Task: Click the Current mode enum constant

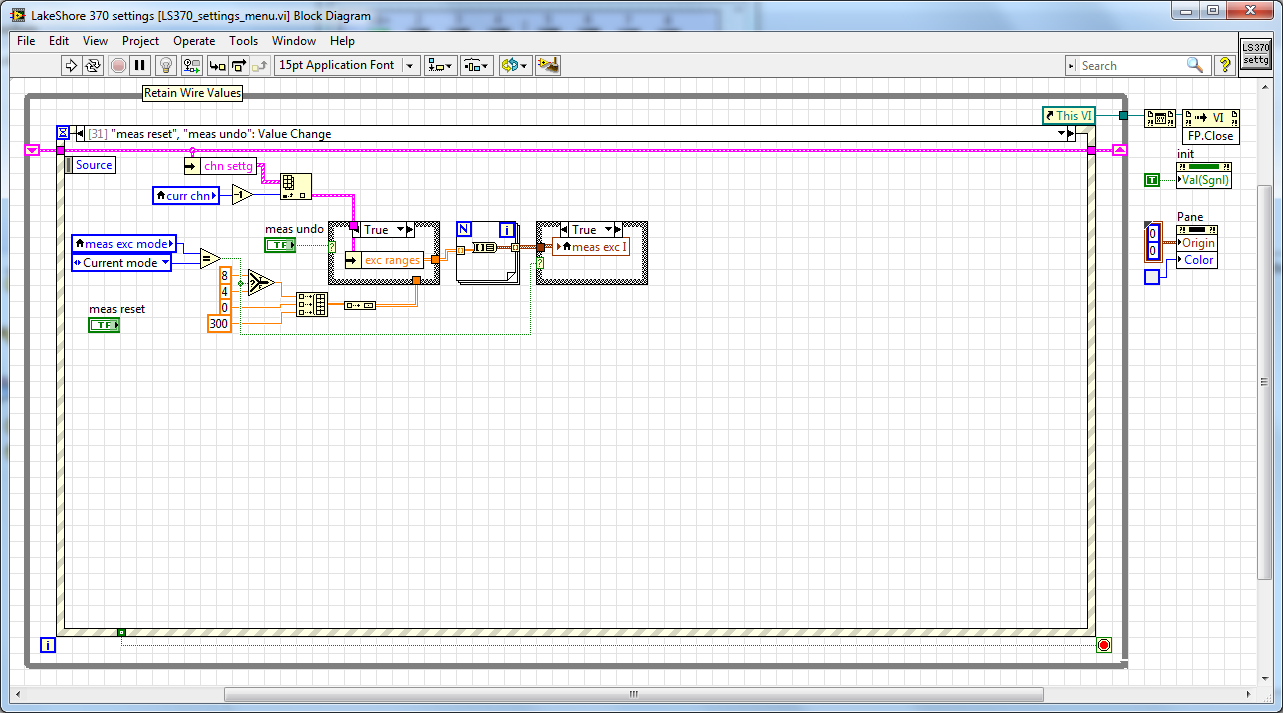Action: [121, 262]
